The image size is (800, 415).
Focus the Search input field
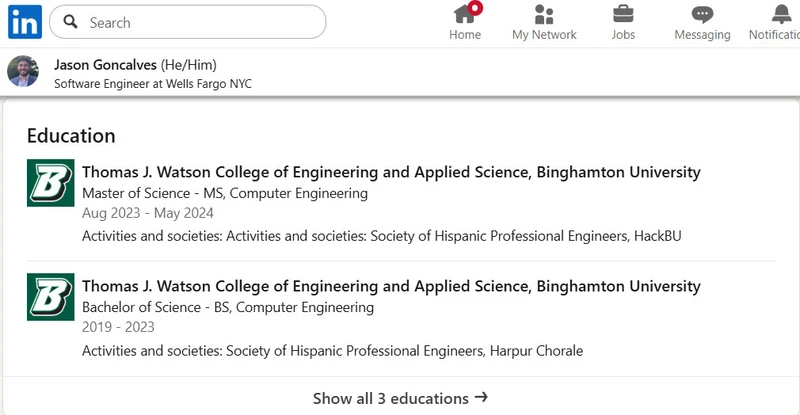point(188,22)
